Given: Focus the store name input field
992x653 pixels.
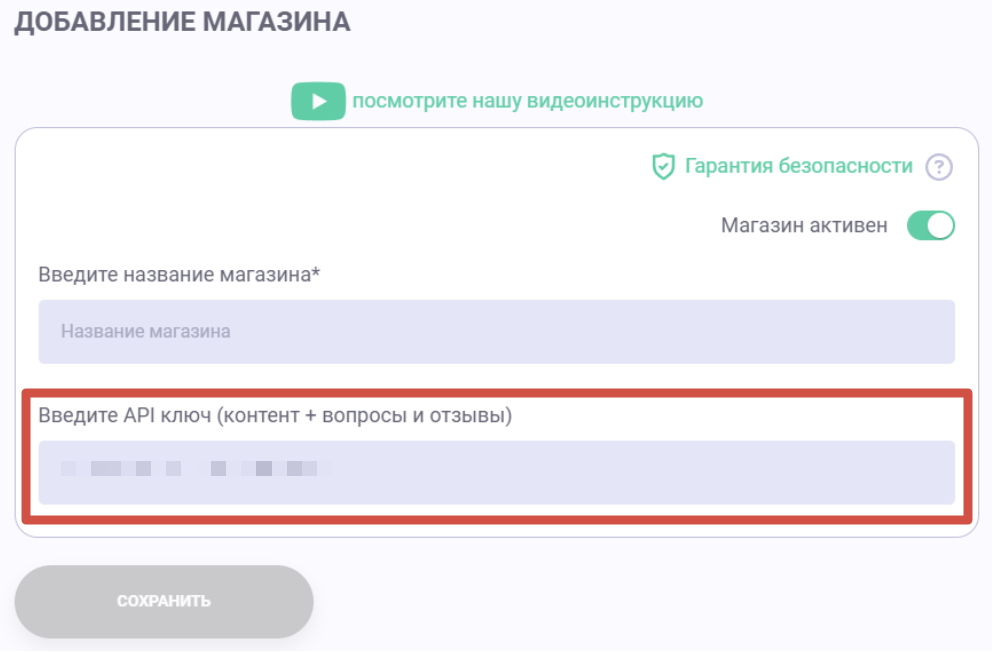Looking at the screenshot, I should click(x=496, y=331).
